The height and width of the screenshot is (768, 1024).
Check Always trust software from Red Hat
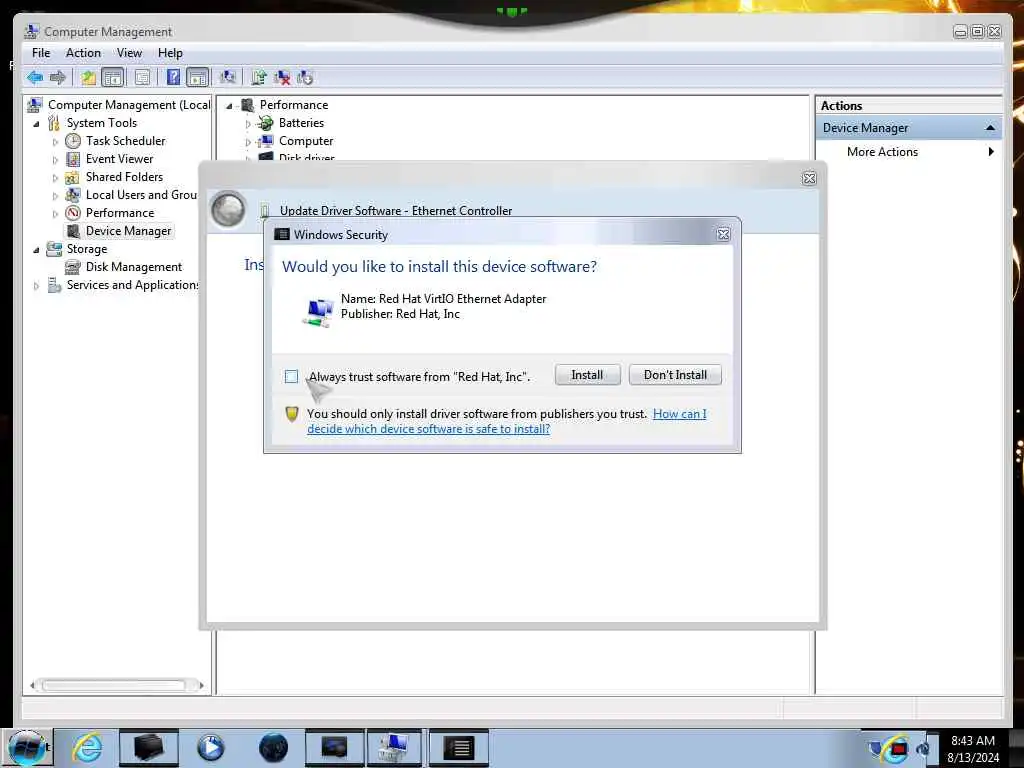291,377
